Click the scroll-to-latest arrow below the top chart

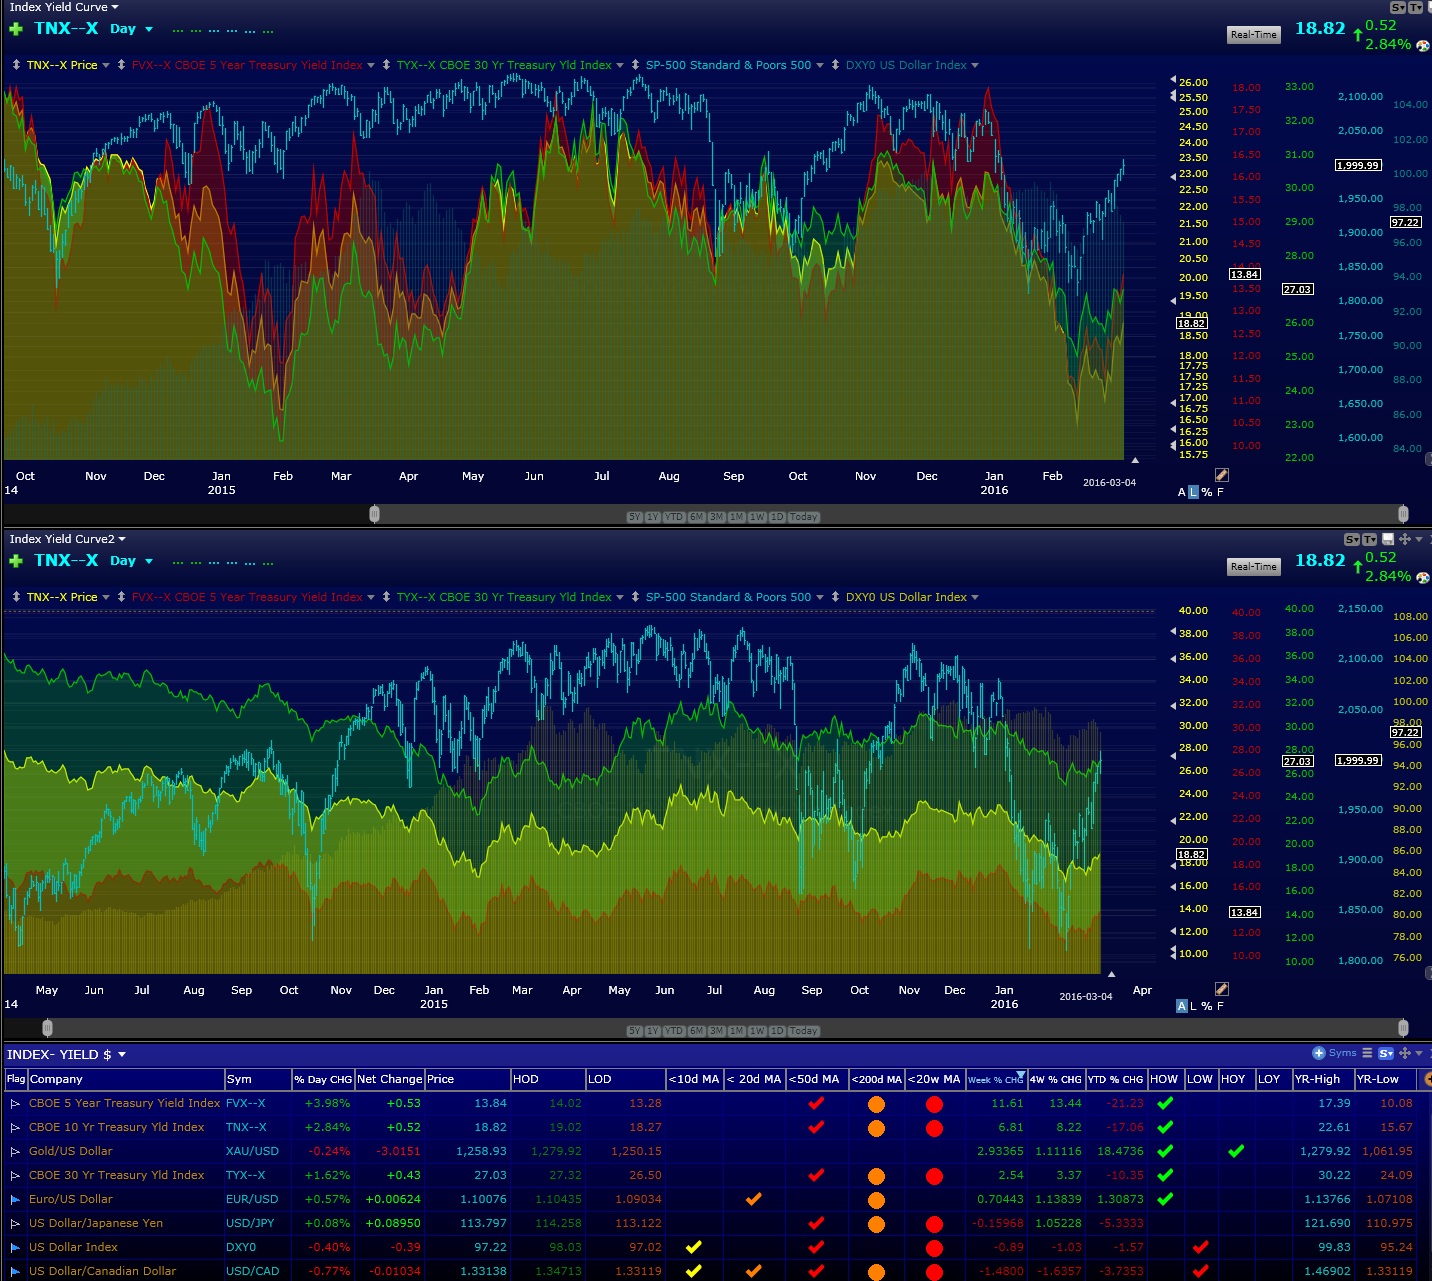coord(1135,460)
